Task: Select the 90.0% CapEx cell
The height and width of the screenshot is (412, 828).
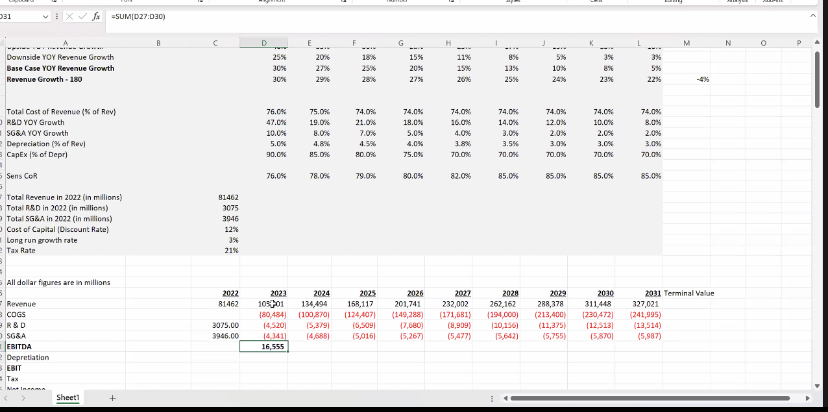Action: tap(264, 154)
